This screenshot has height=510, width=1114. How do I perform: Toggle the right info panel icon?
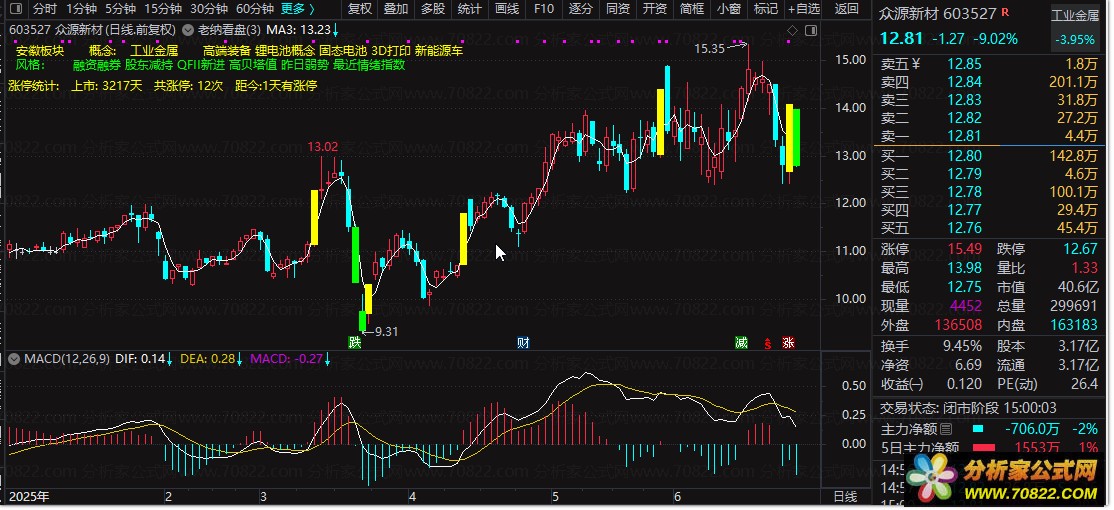[x=811, y=30]
